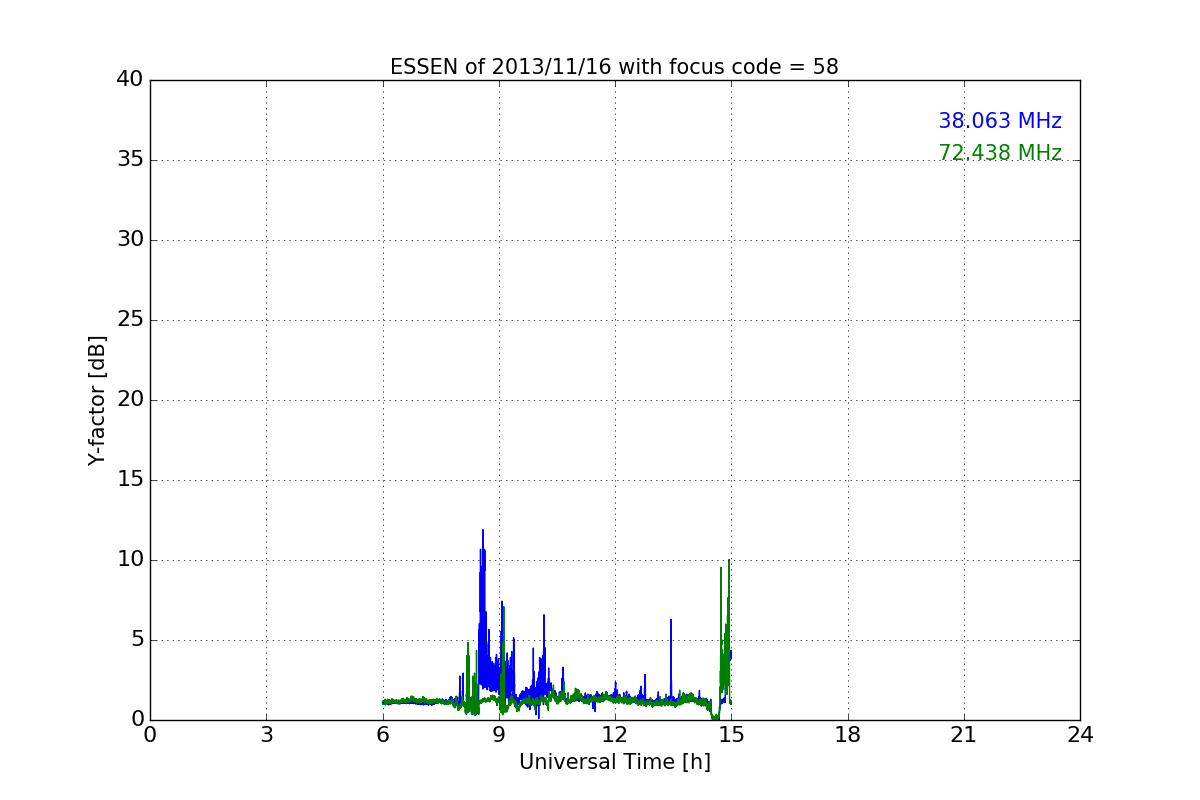Click x-axis tick label 9
The width and height of the screenshot is (1200, 800).
499,735
